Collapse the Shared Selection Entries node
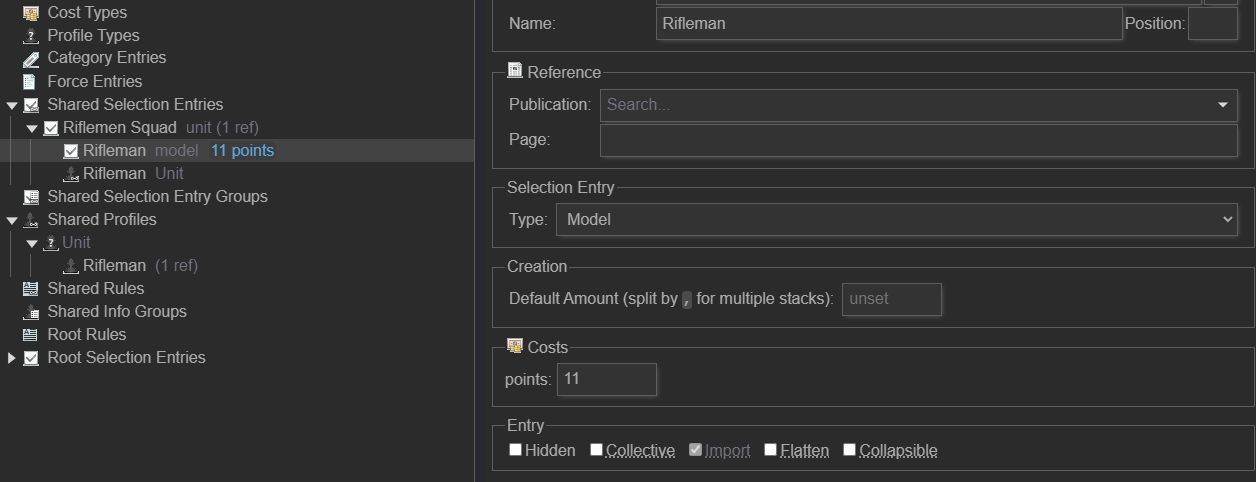The height and width of the screenshot is (482, 1256). click(12, 105)
